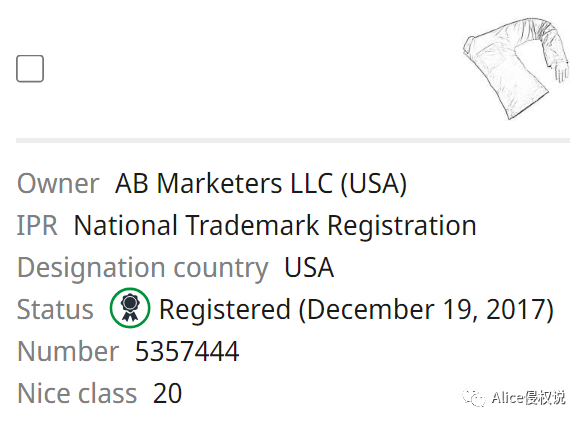Viewport: 584px width, 423px height.
Task: Click the Alice侵权说 watermark text
Action: tap(528, 398)
